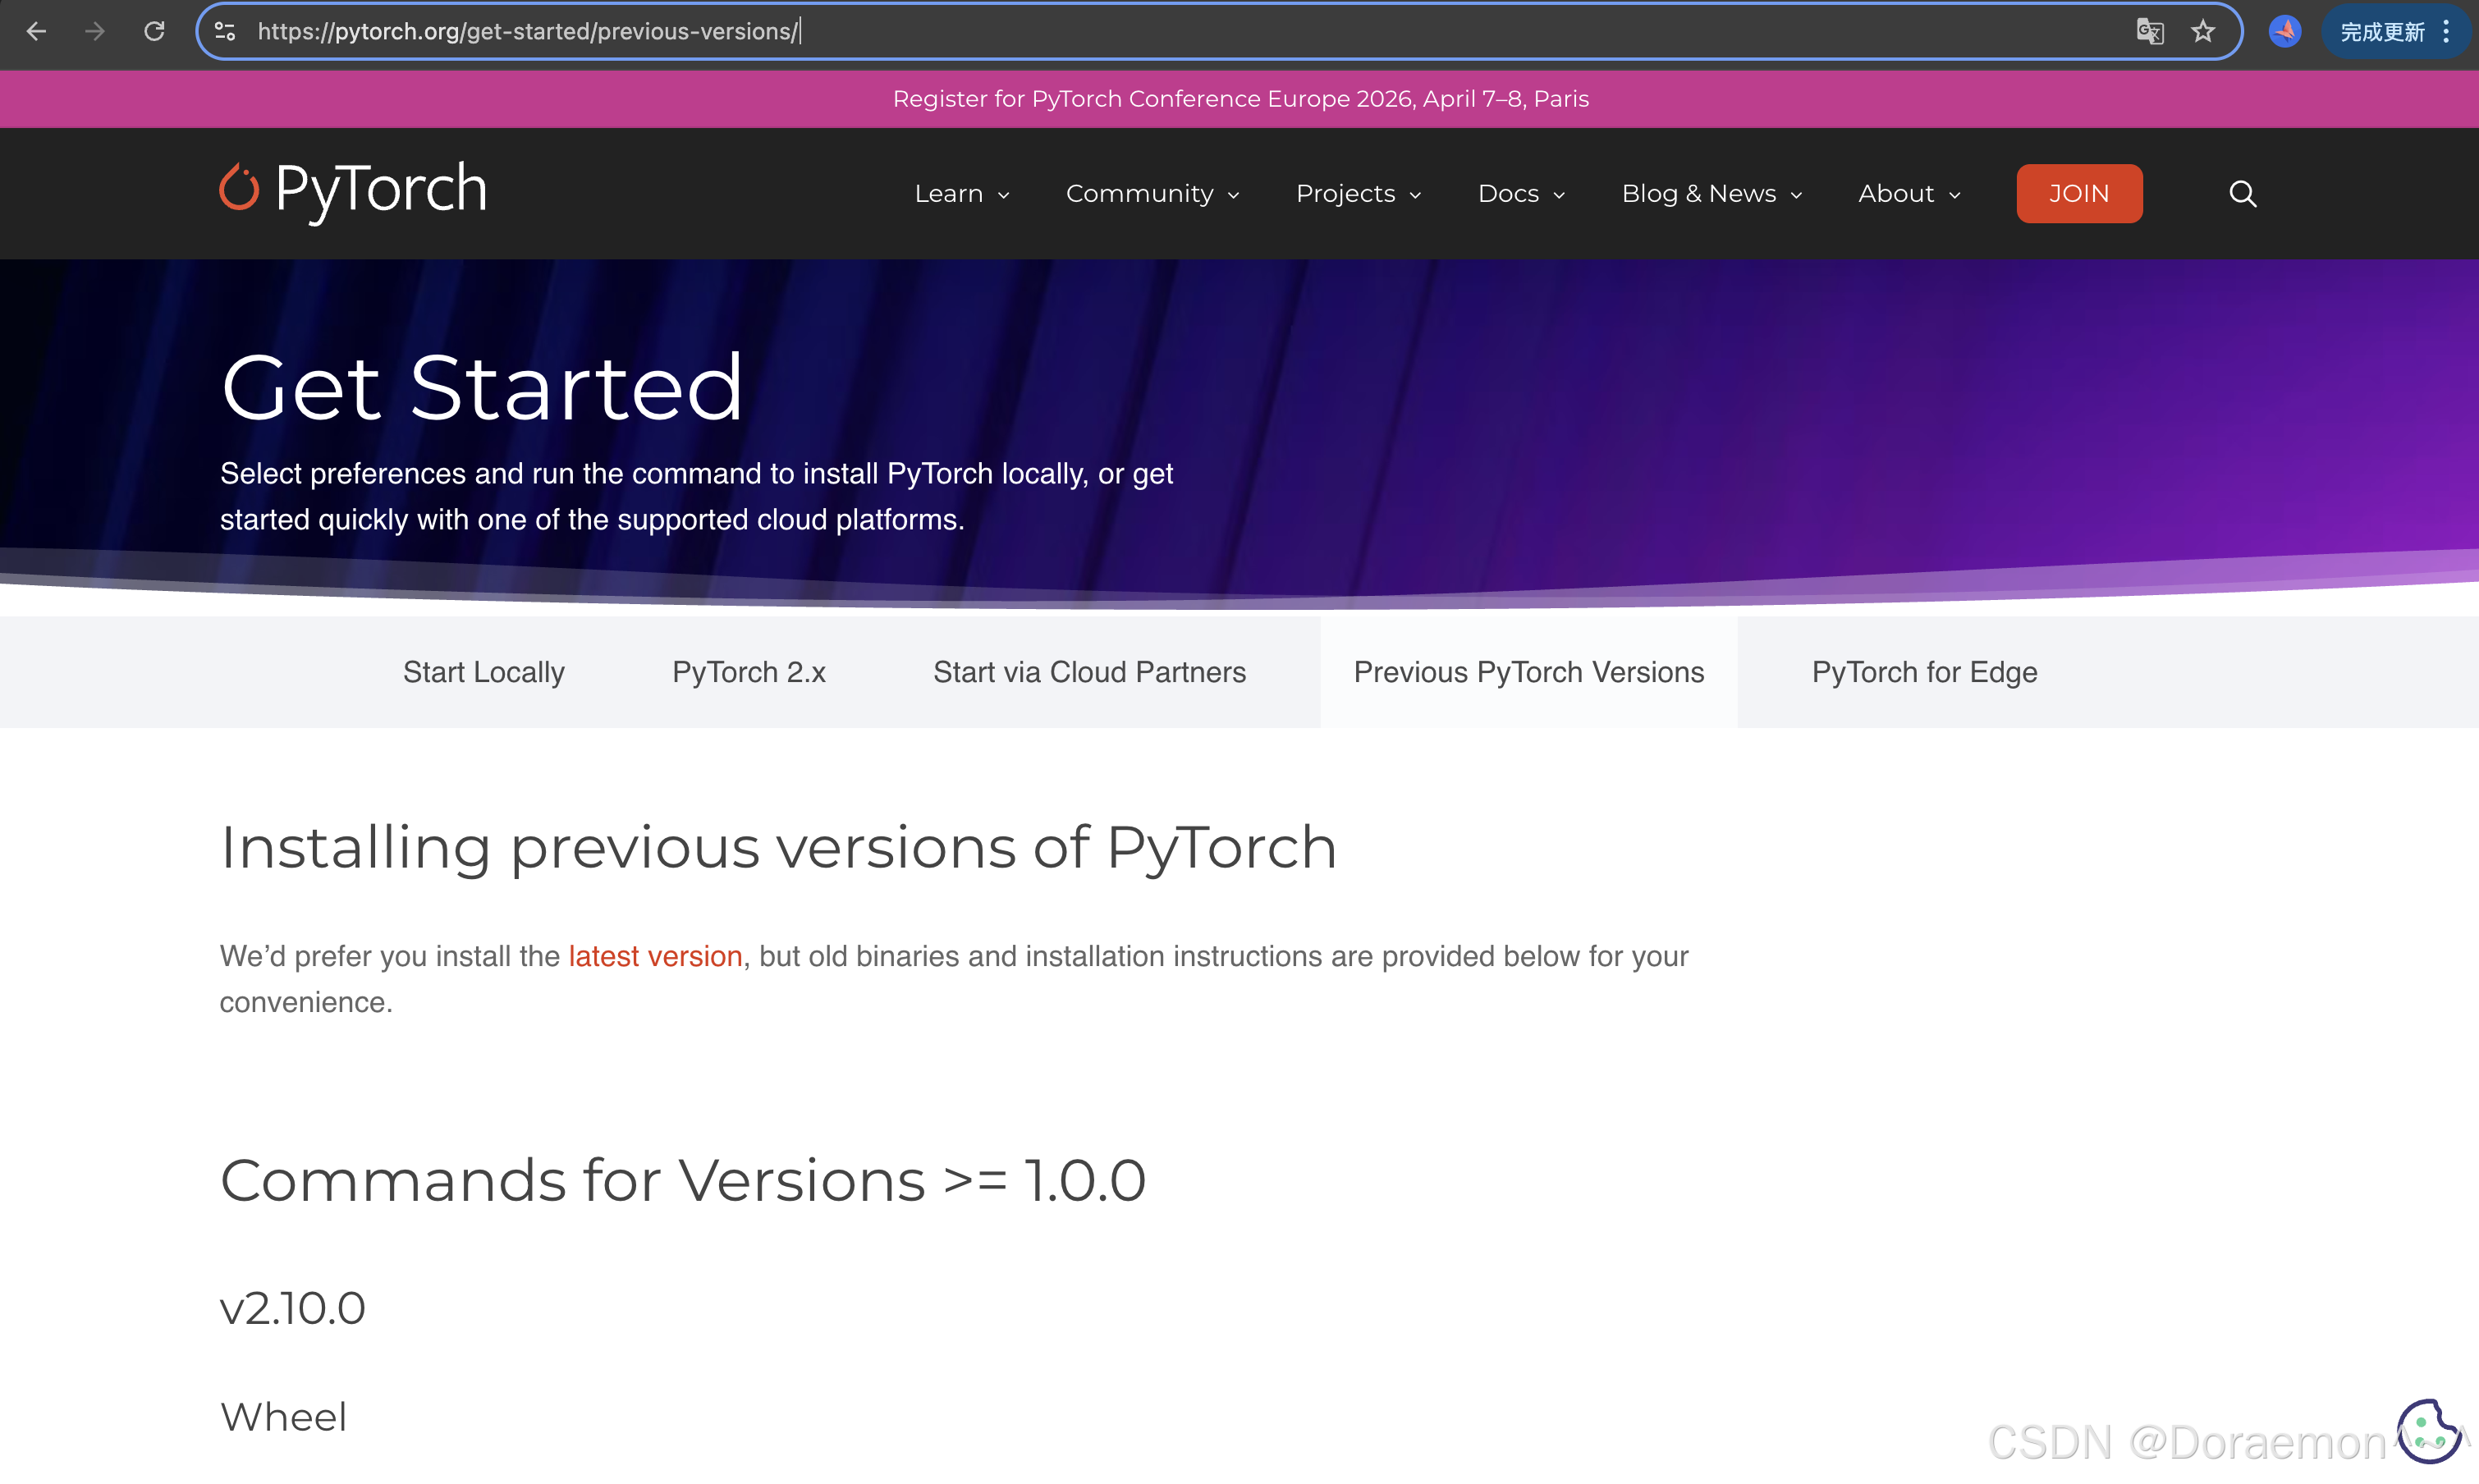Click the translate page icon

click(2149, 31)
